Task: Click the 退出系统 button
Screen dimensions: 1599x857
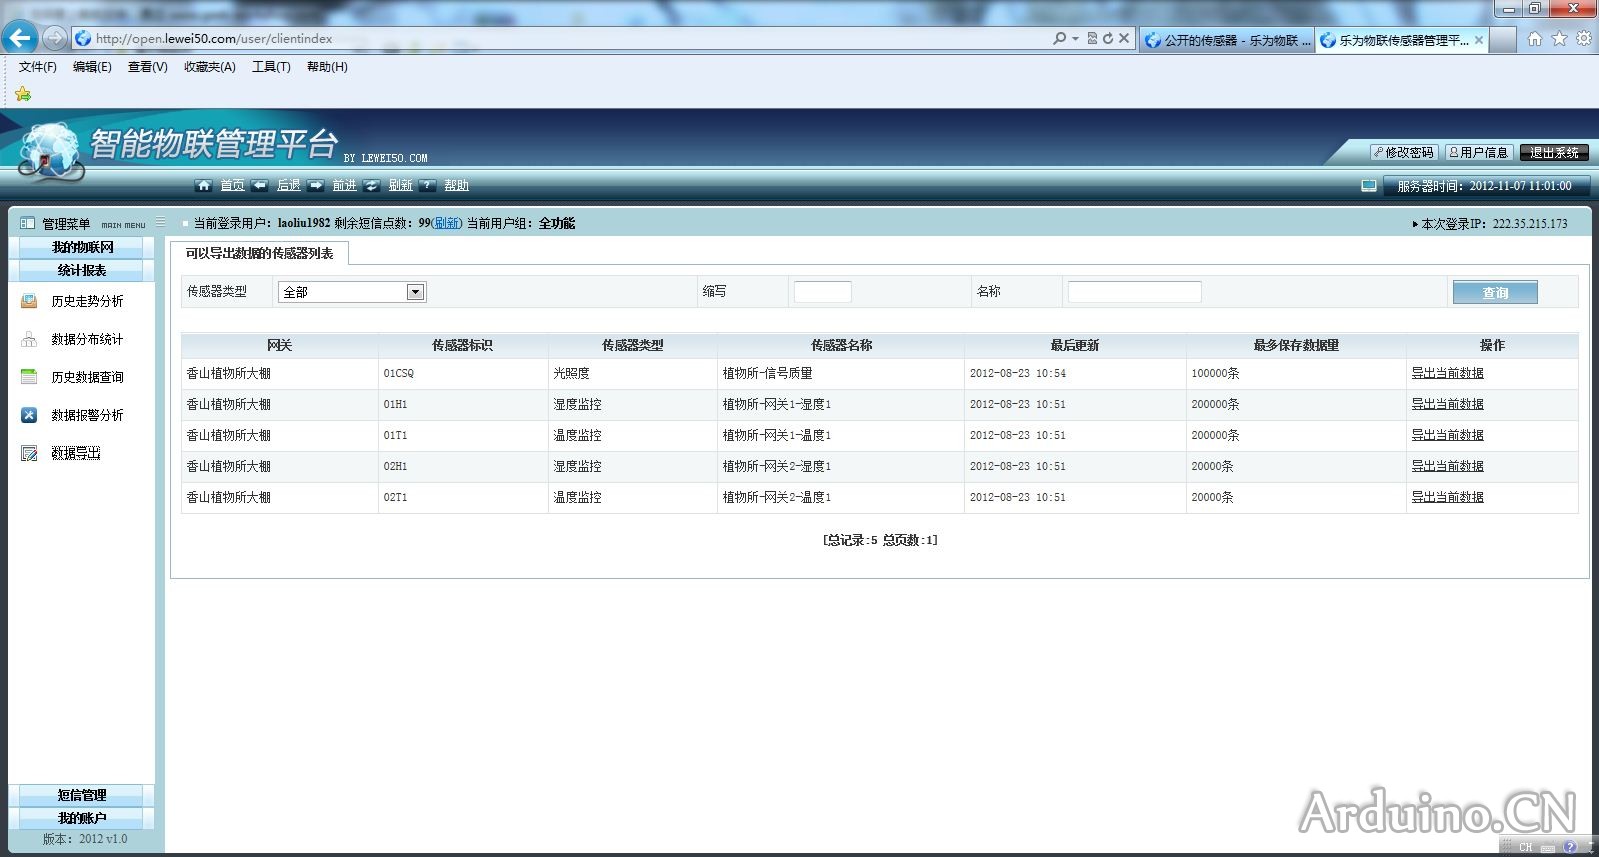Action: 1554,153
